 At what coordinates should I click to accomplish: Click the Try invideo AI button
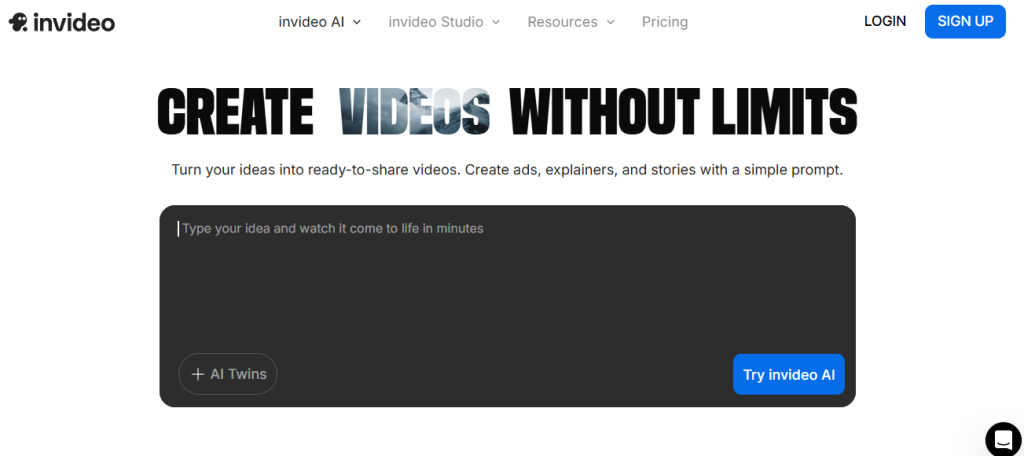789,374
